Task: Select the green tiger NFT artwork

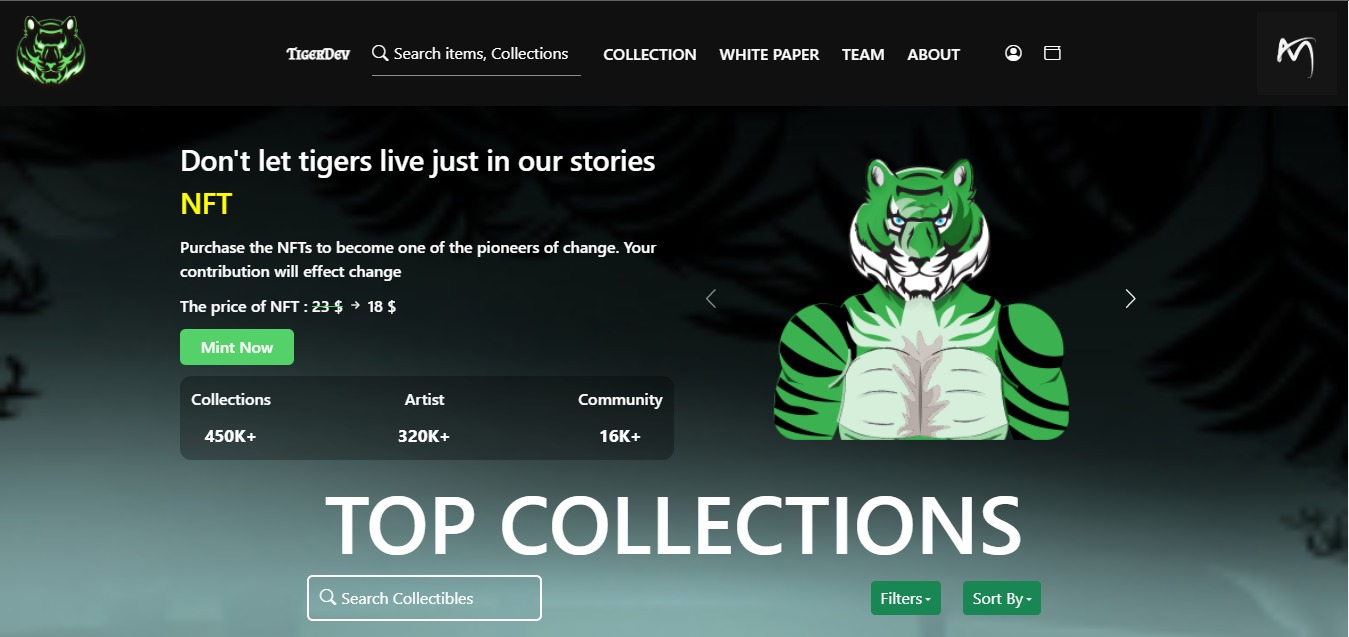Action: [921, 298]
